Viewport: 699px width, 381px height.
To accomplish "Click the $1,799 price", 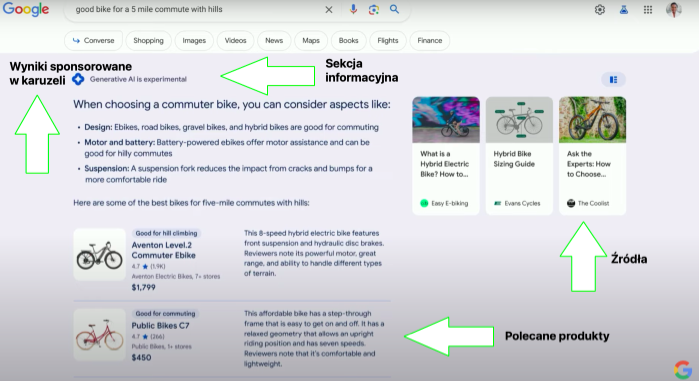I will (144, 287).
